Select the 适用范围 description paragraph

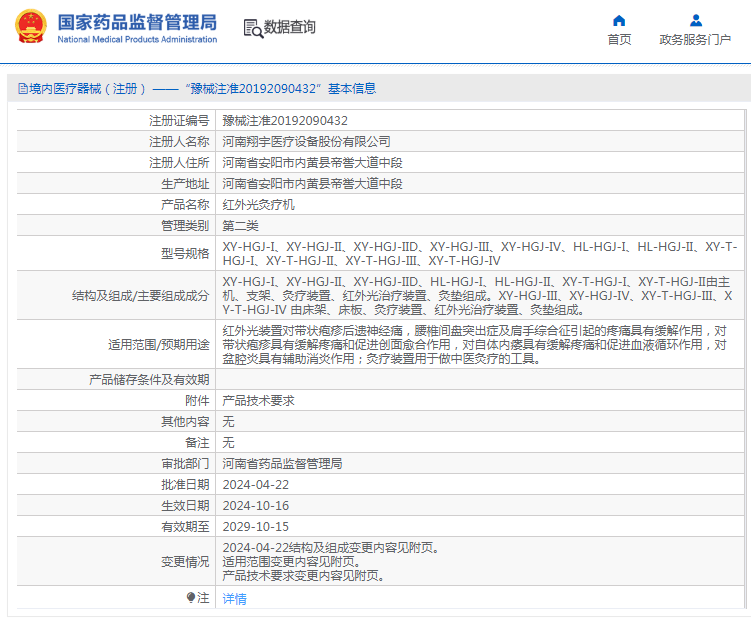pyautogui.click(x=474, y=345)
